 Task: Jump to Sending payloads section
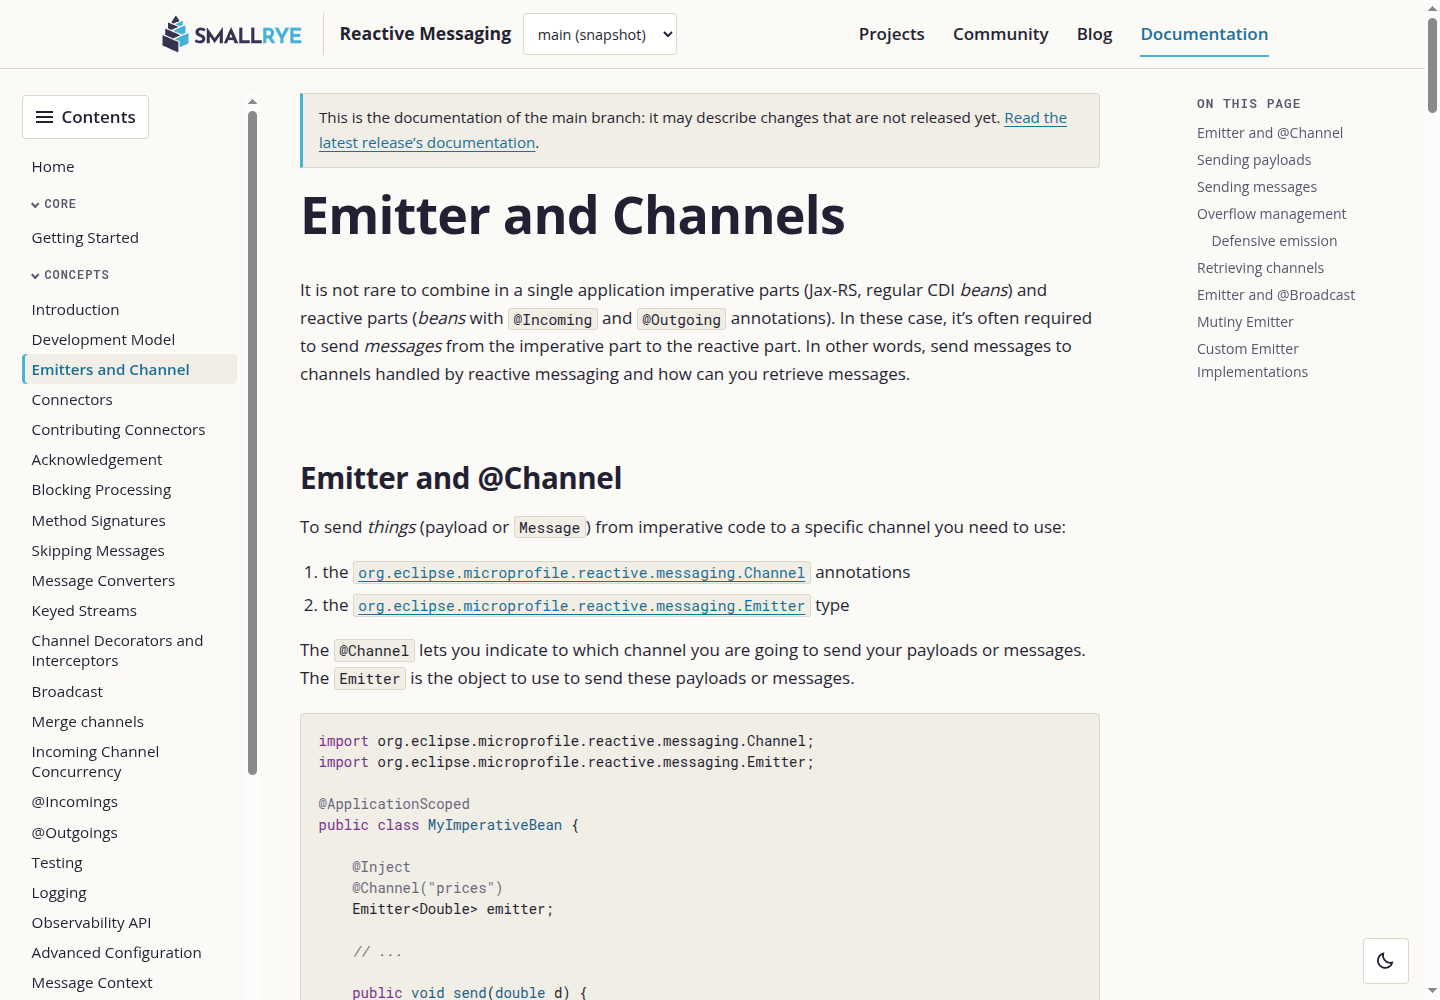click(x=1253, y=160)
